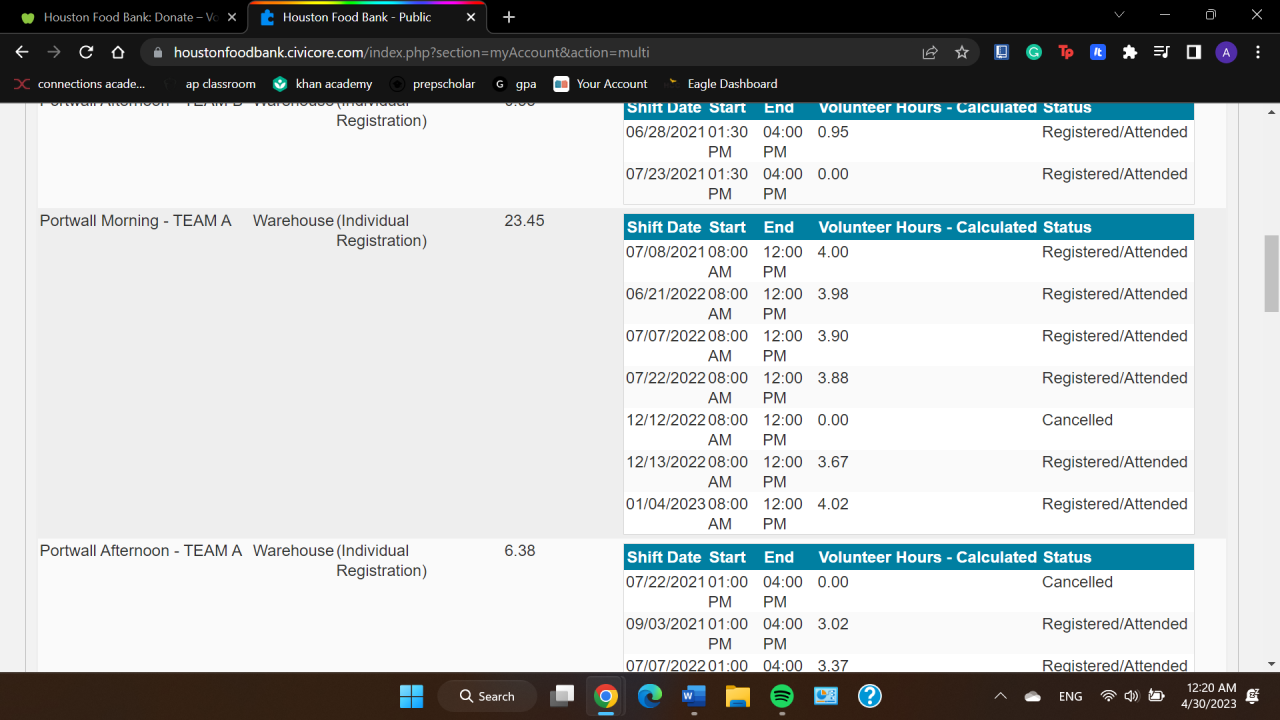Open a new browser tab
Viewport: 1280px width, 720px height.
pos(509,17)
